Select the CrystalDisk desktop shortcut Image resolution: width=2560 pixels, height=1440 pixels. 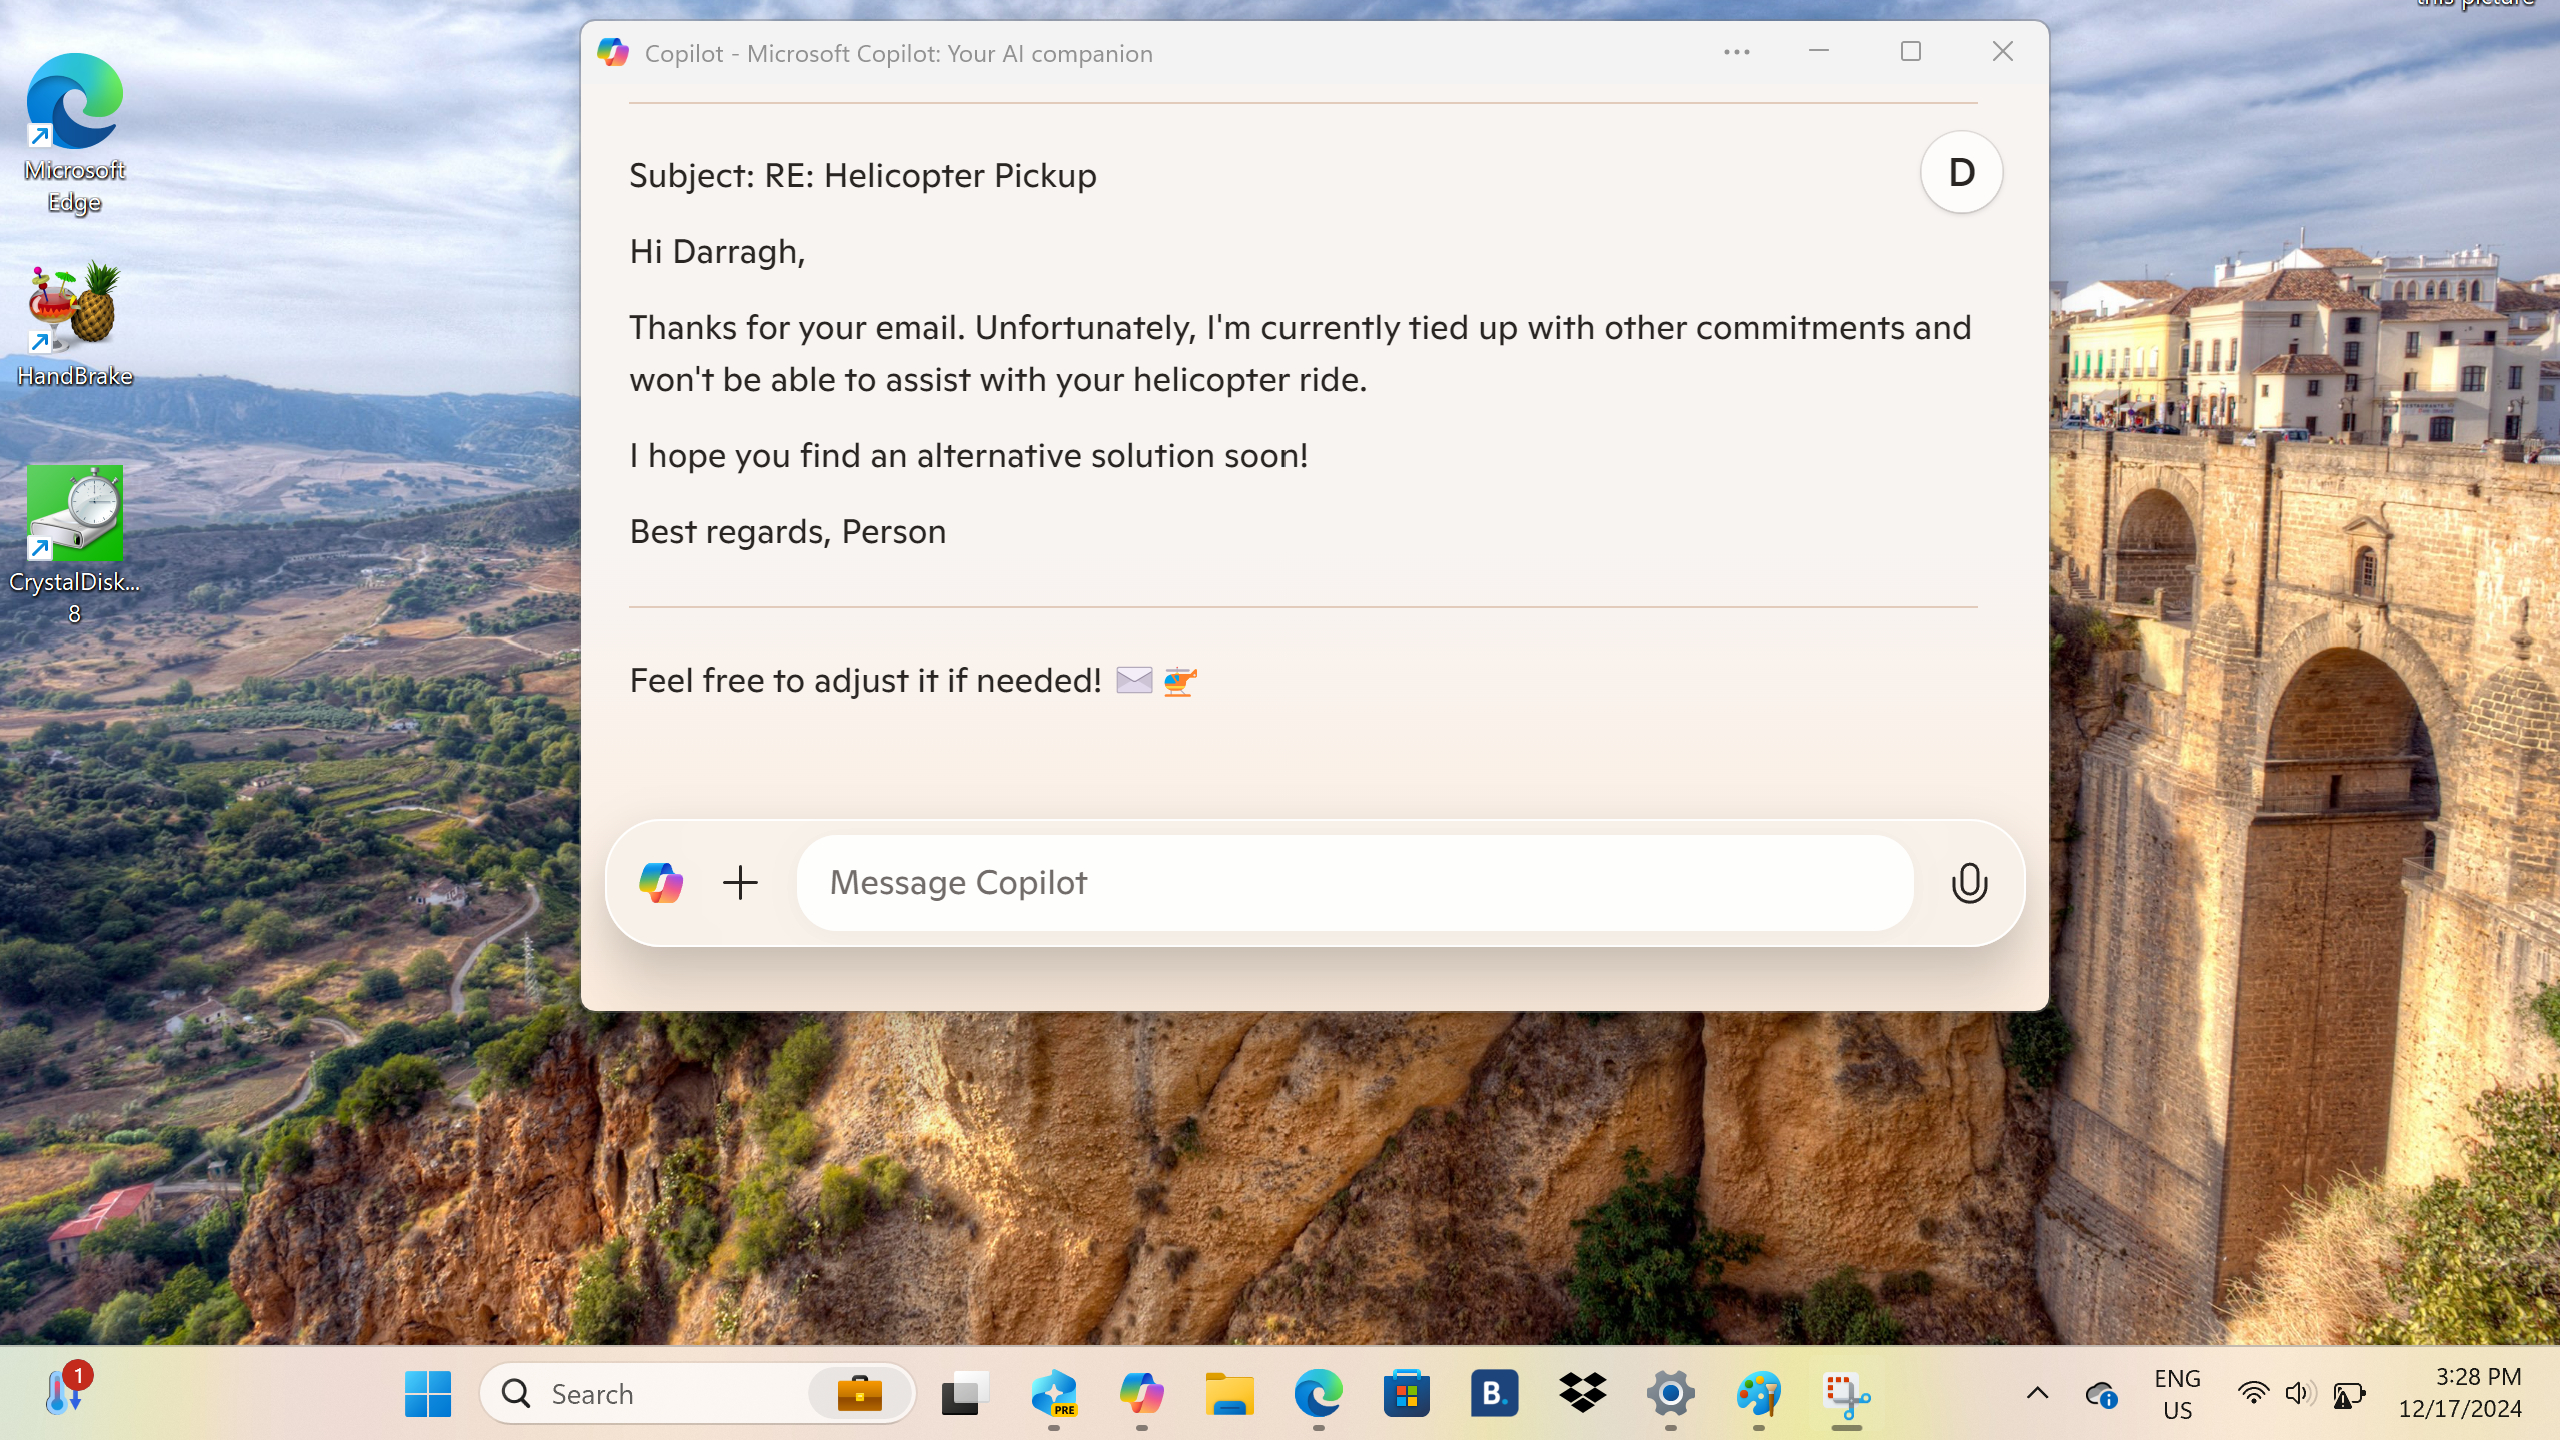(x=75, y=540)
